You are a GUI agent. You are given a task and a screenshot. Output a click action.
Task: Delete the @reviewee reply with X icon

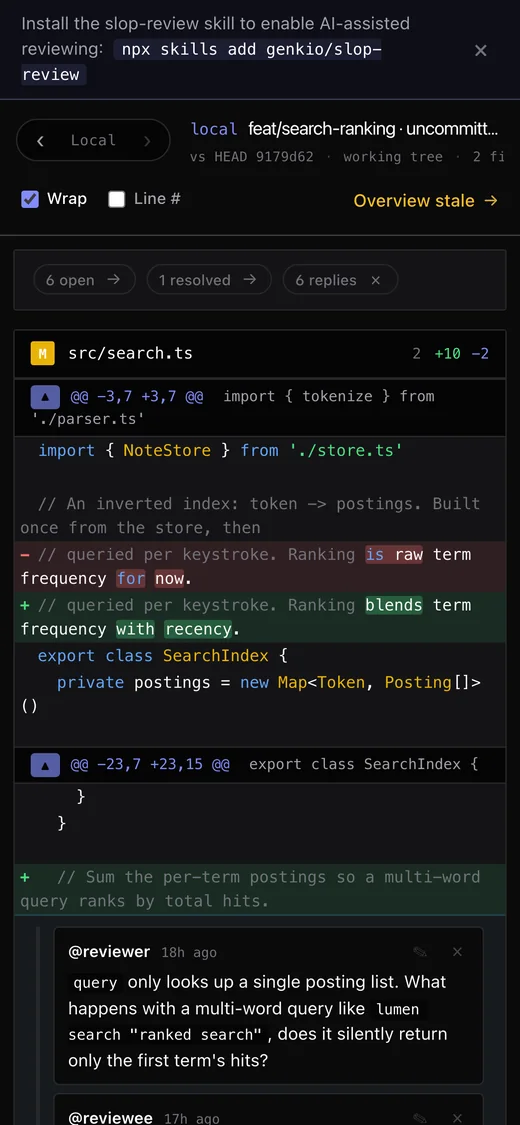pos(458,1117)
